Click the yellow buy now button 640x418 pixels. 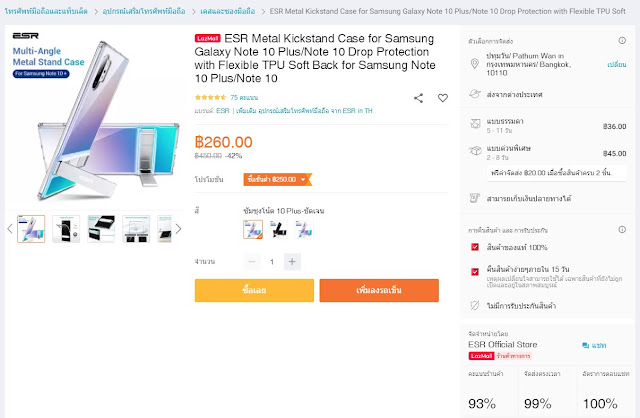click(x=254, y=290)
